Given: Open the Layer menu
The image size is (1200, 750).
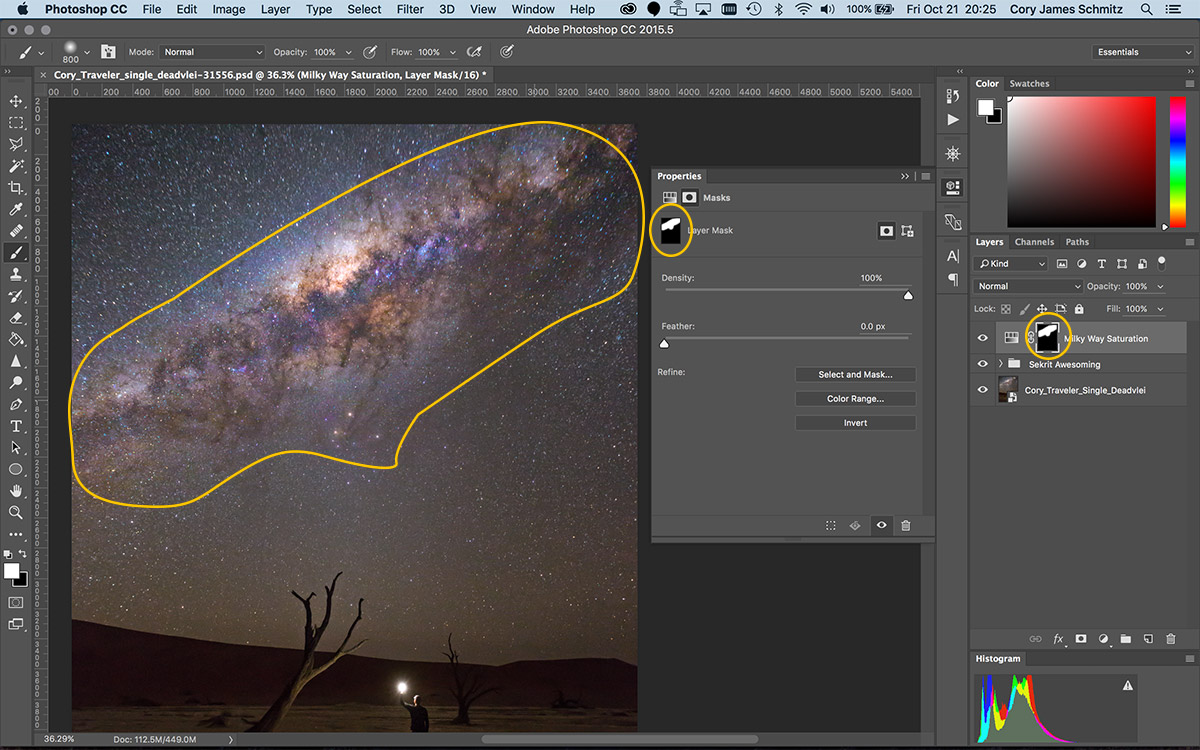Looking at the screenshot, I should coord(275,9).
